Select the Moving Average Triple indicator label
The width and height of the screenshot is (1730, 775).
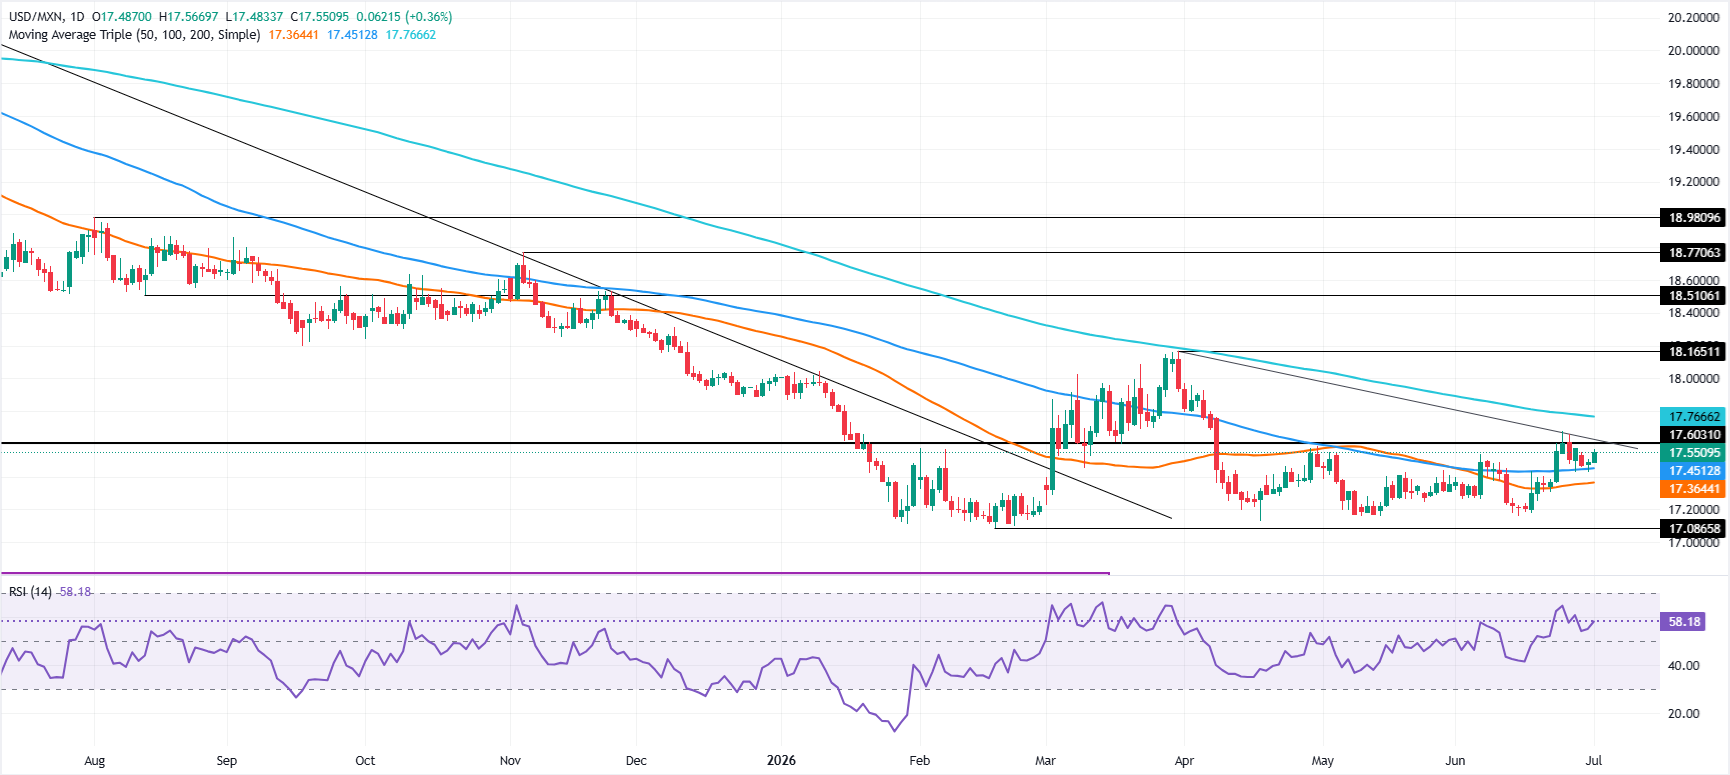(x=134, y=35)
